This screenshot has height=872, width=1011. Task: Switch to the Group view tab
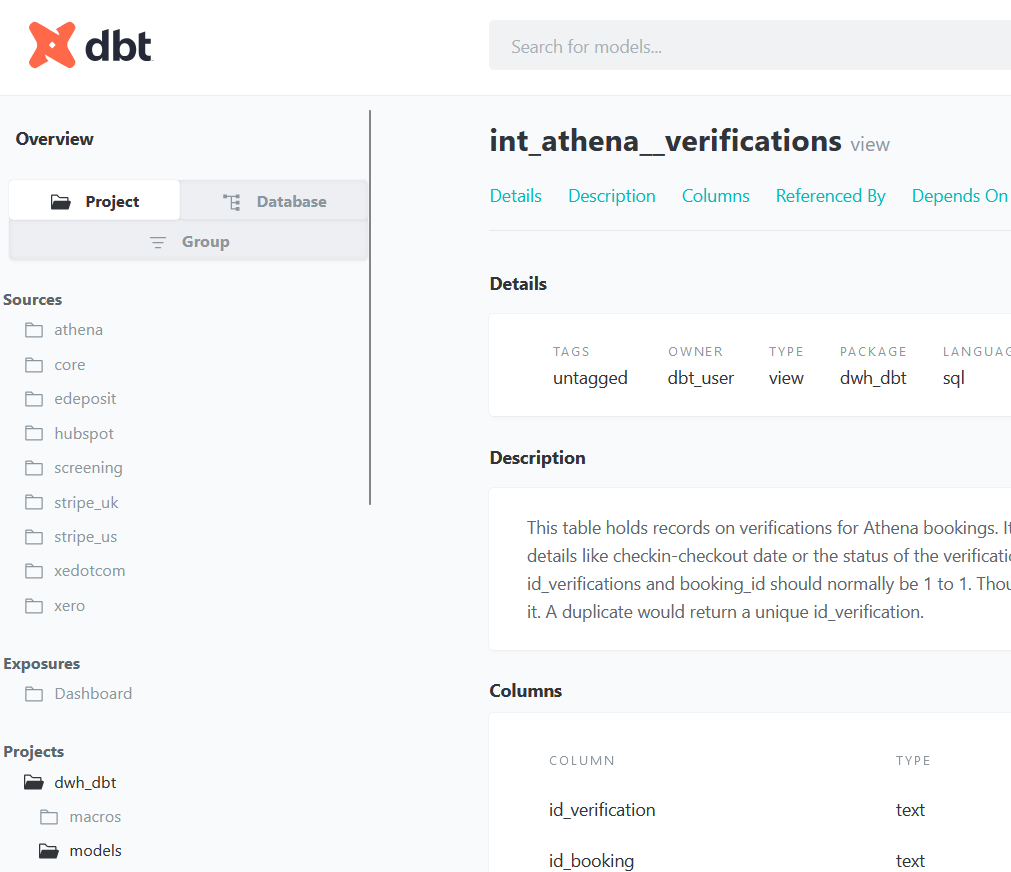[x=189, y=242]
